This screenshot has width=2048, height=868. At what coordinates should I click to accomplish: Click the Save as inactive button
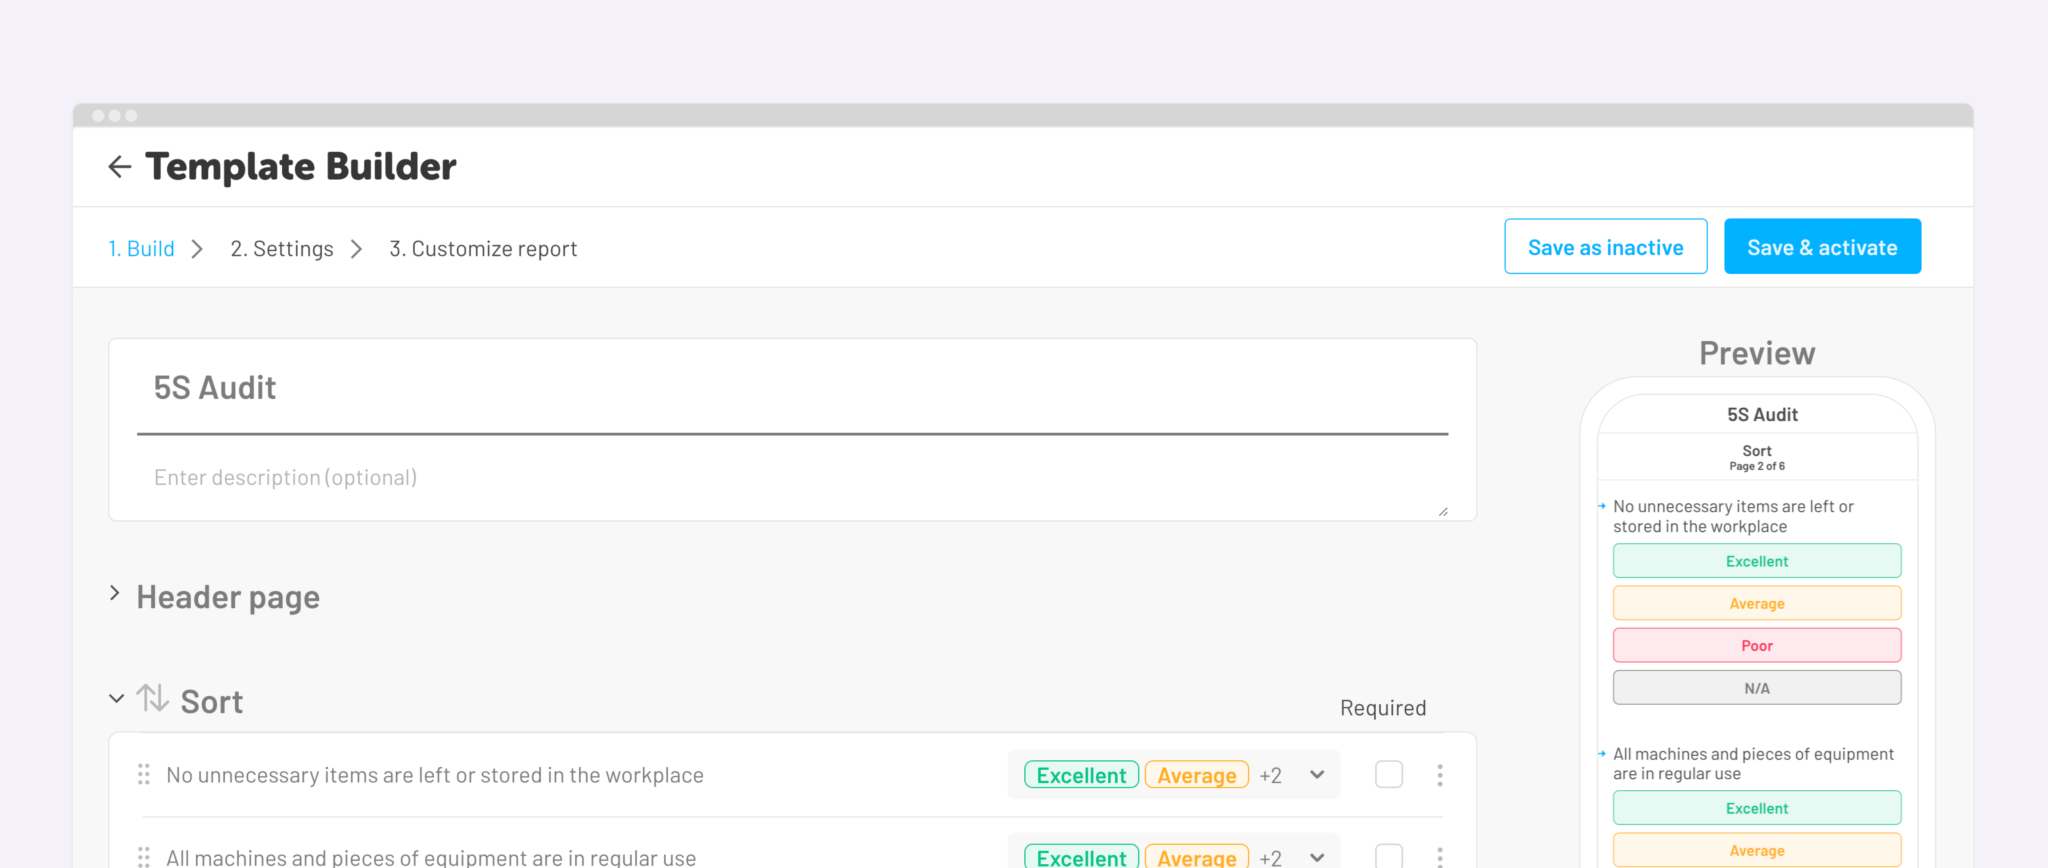point(1605,247)
